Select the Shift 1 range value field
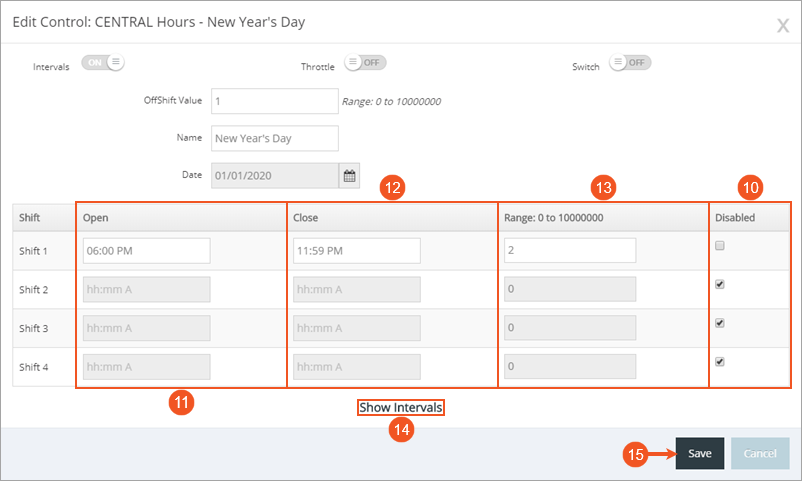The image size is (802, 481). tap(570, 250)
